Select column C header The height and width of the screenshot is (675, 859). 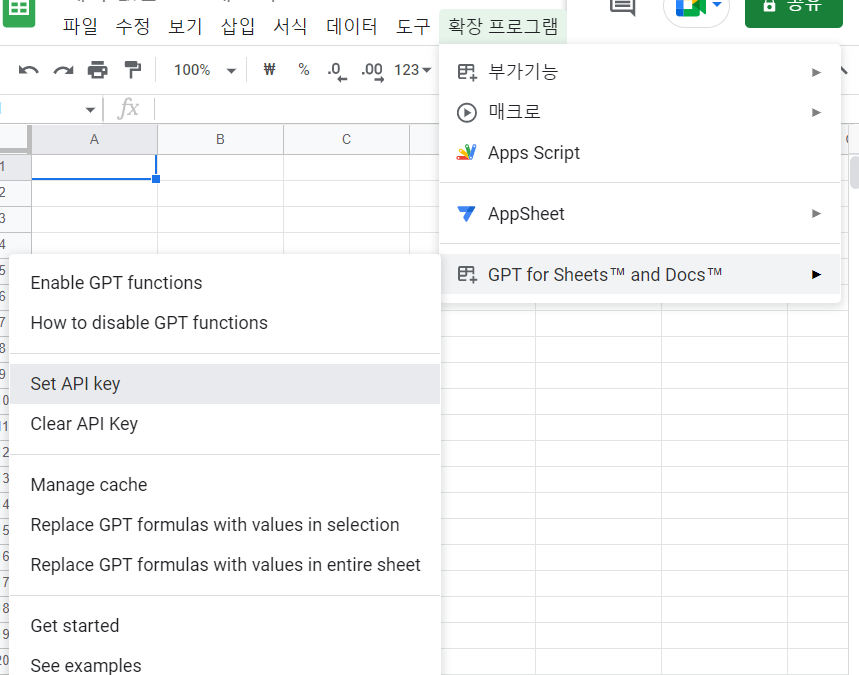coord(346,140)
